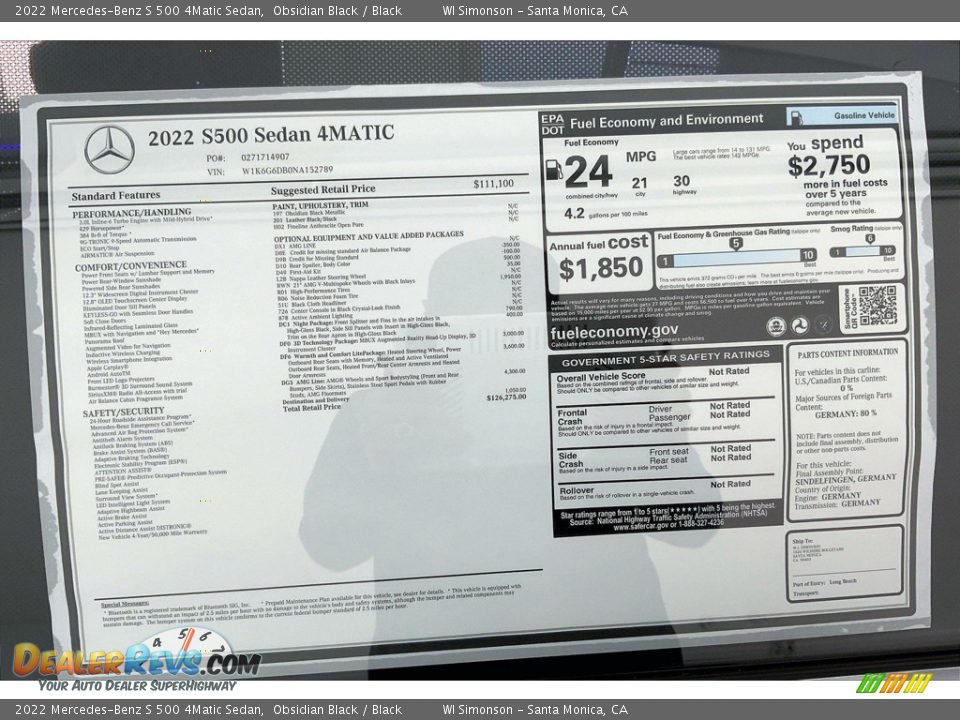Click the Mercedes-Benz star logo
This screenshot has height=720, width=960.
110,150
